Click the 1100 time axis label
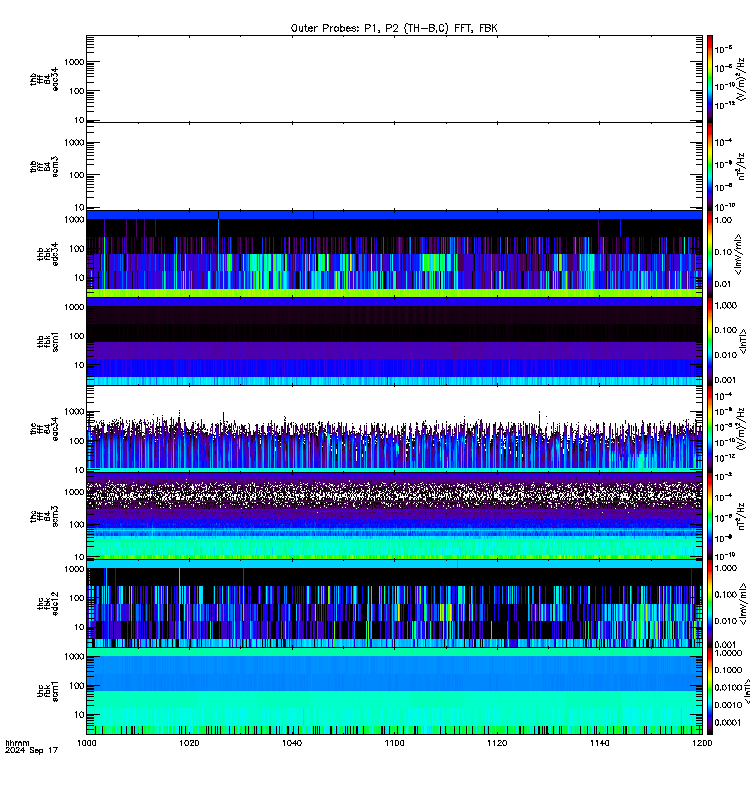The width and height of the screenshot is (750, 800). (394, 743)
